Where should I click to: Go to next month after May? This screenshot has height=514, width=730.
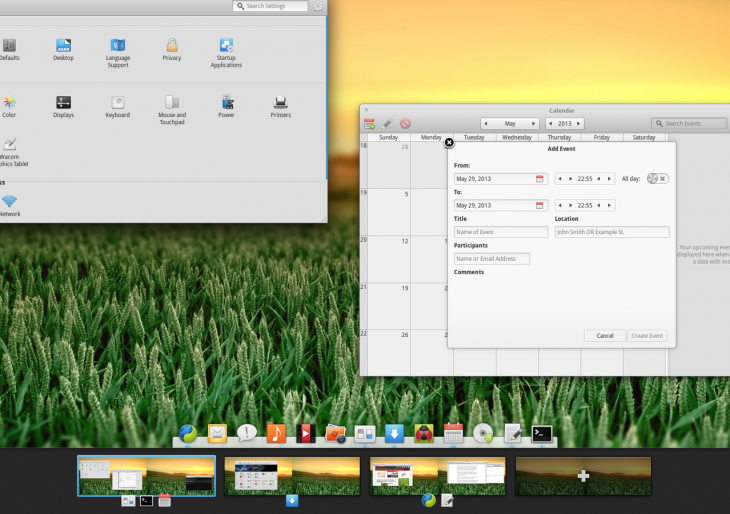point(533,124)
